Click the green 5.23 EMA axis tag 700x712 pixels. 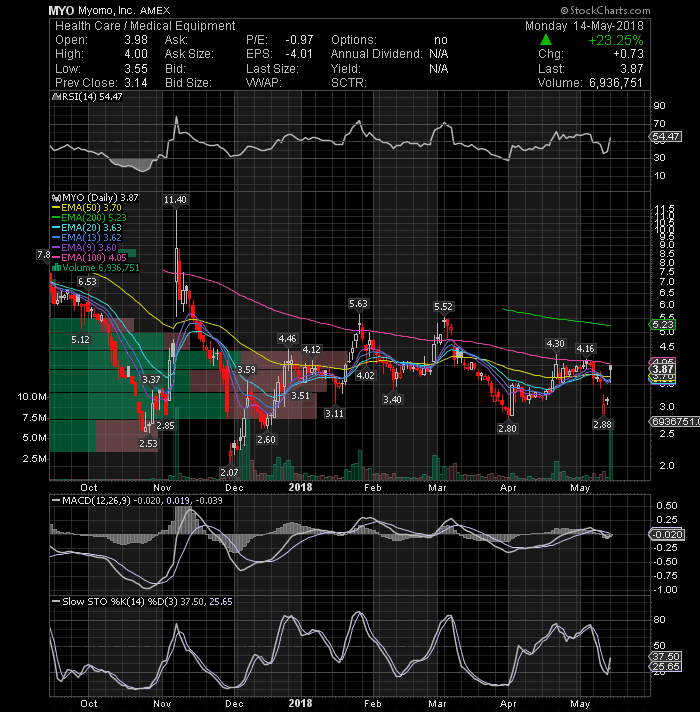coord(662,325)
